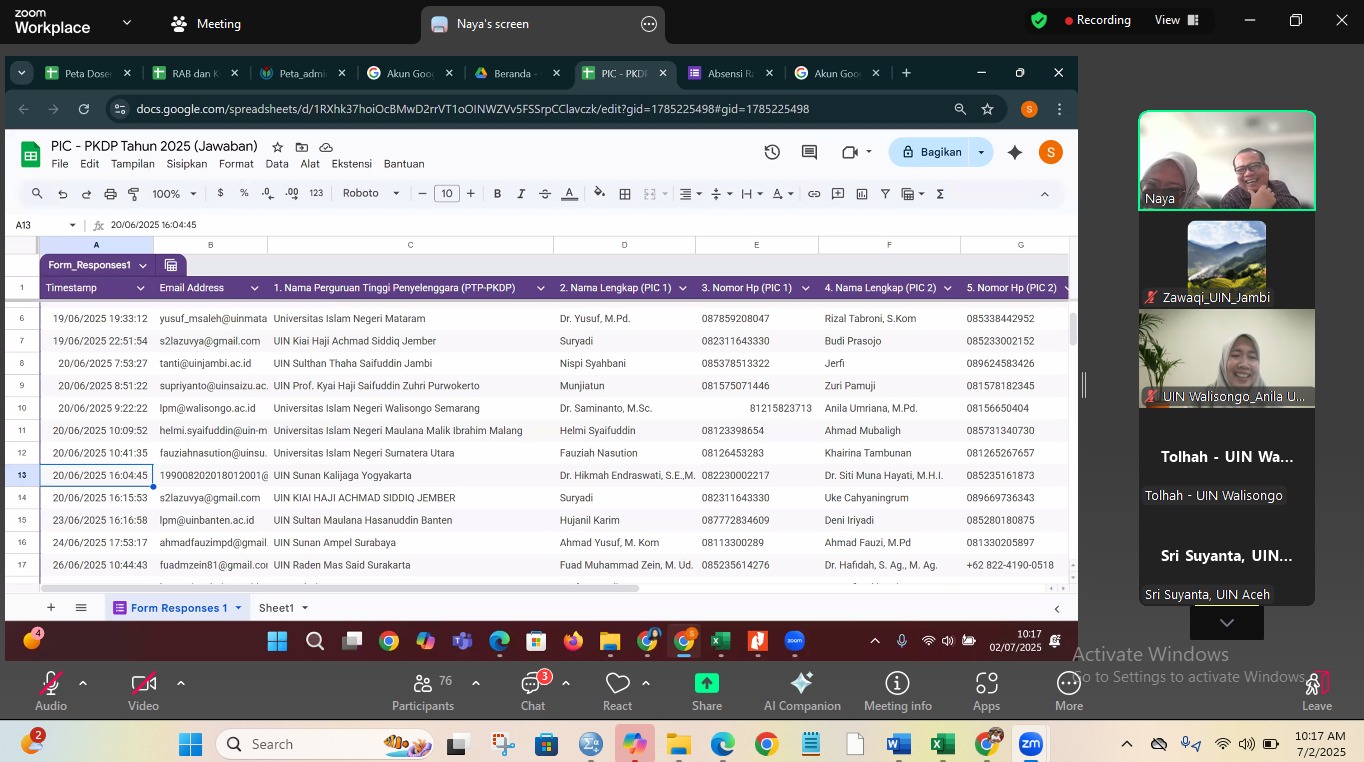Click the Insert link icon
1364x762 pixels.
(x=814, y=194)
